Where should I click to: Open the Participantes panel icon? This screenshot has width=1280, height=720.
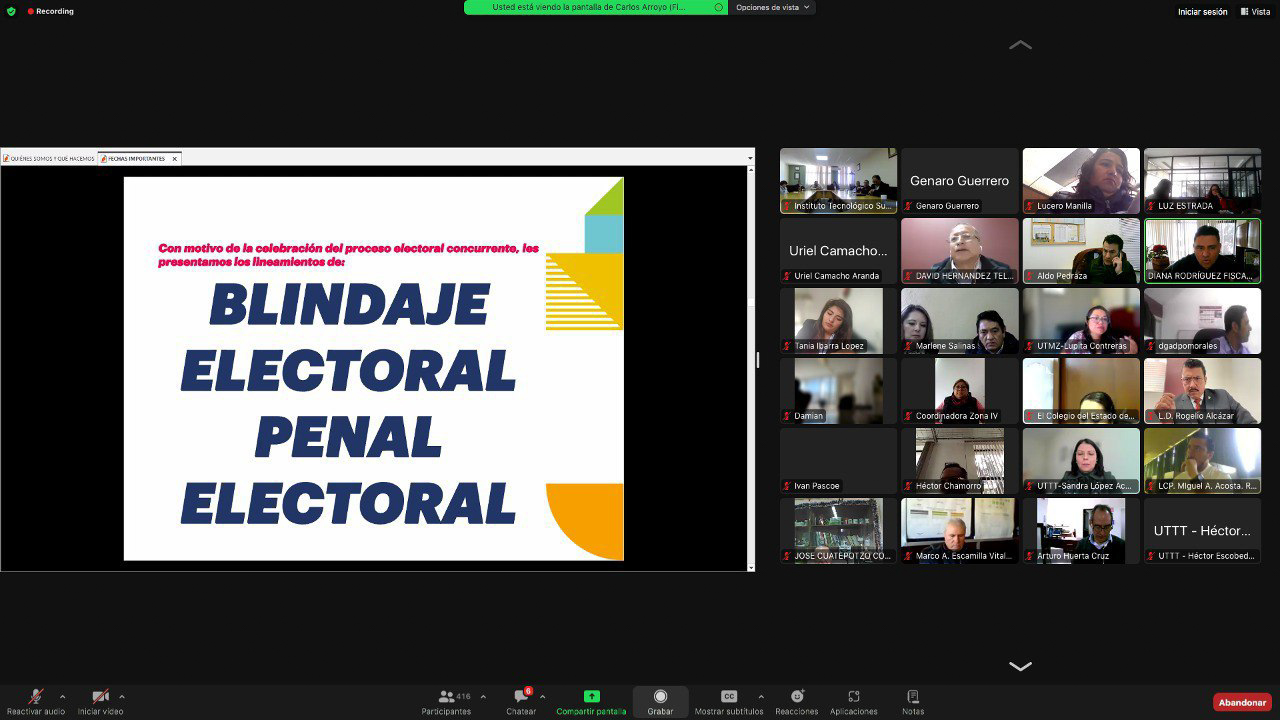tap(446, 696)
